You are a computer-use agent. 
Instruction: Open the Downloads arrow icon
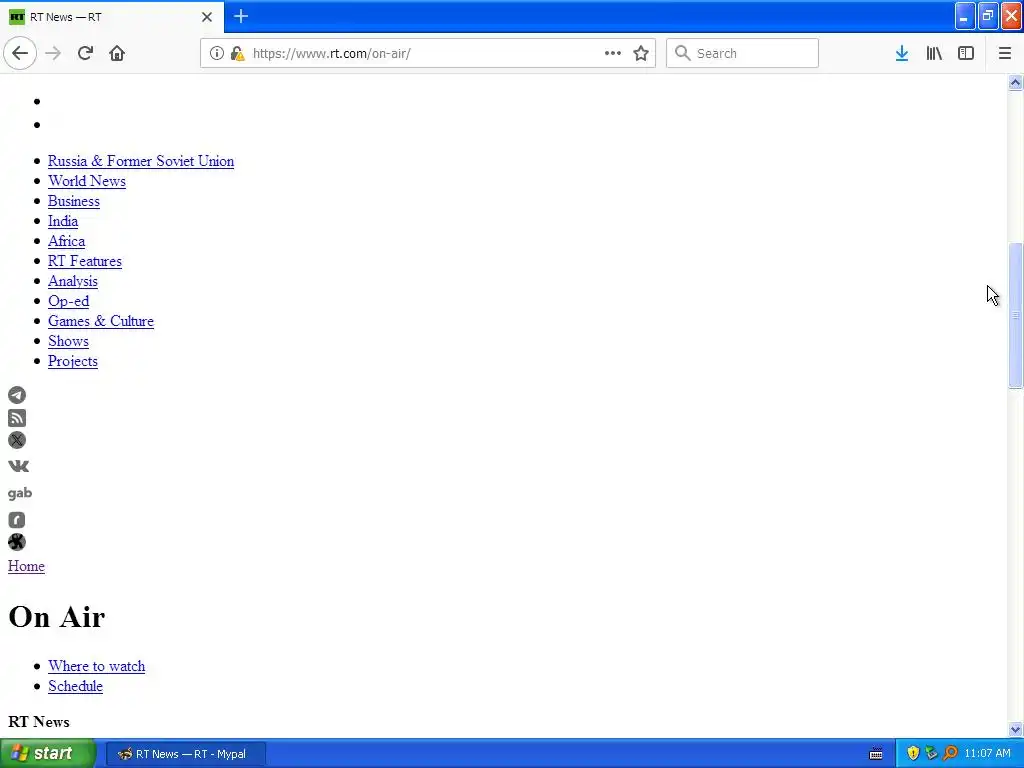pyautogui.click(x=902, y=53)
